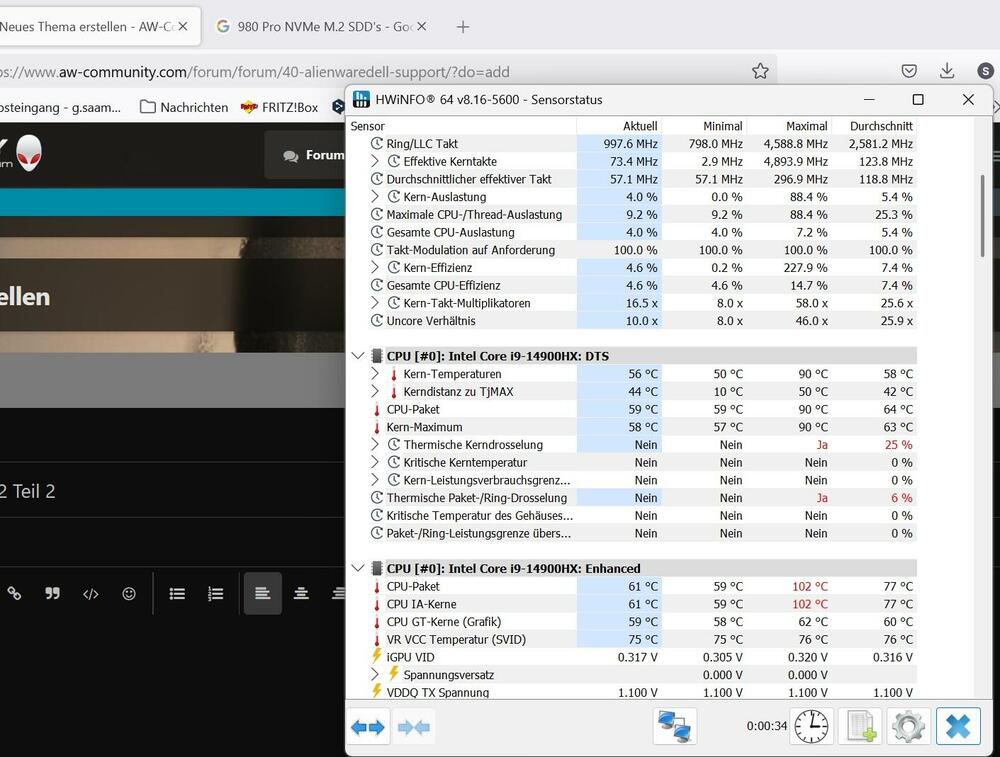1000x757 pixels.
Task: Bookmark this page with the star icon
Action: pyautogui.click(x=760, y=71)
